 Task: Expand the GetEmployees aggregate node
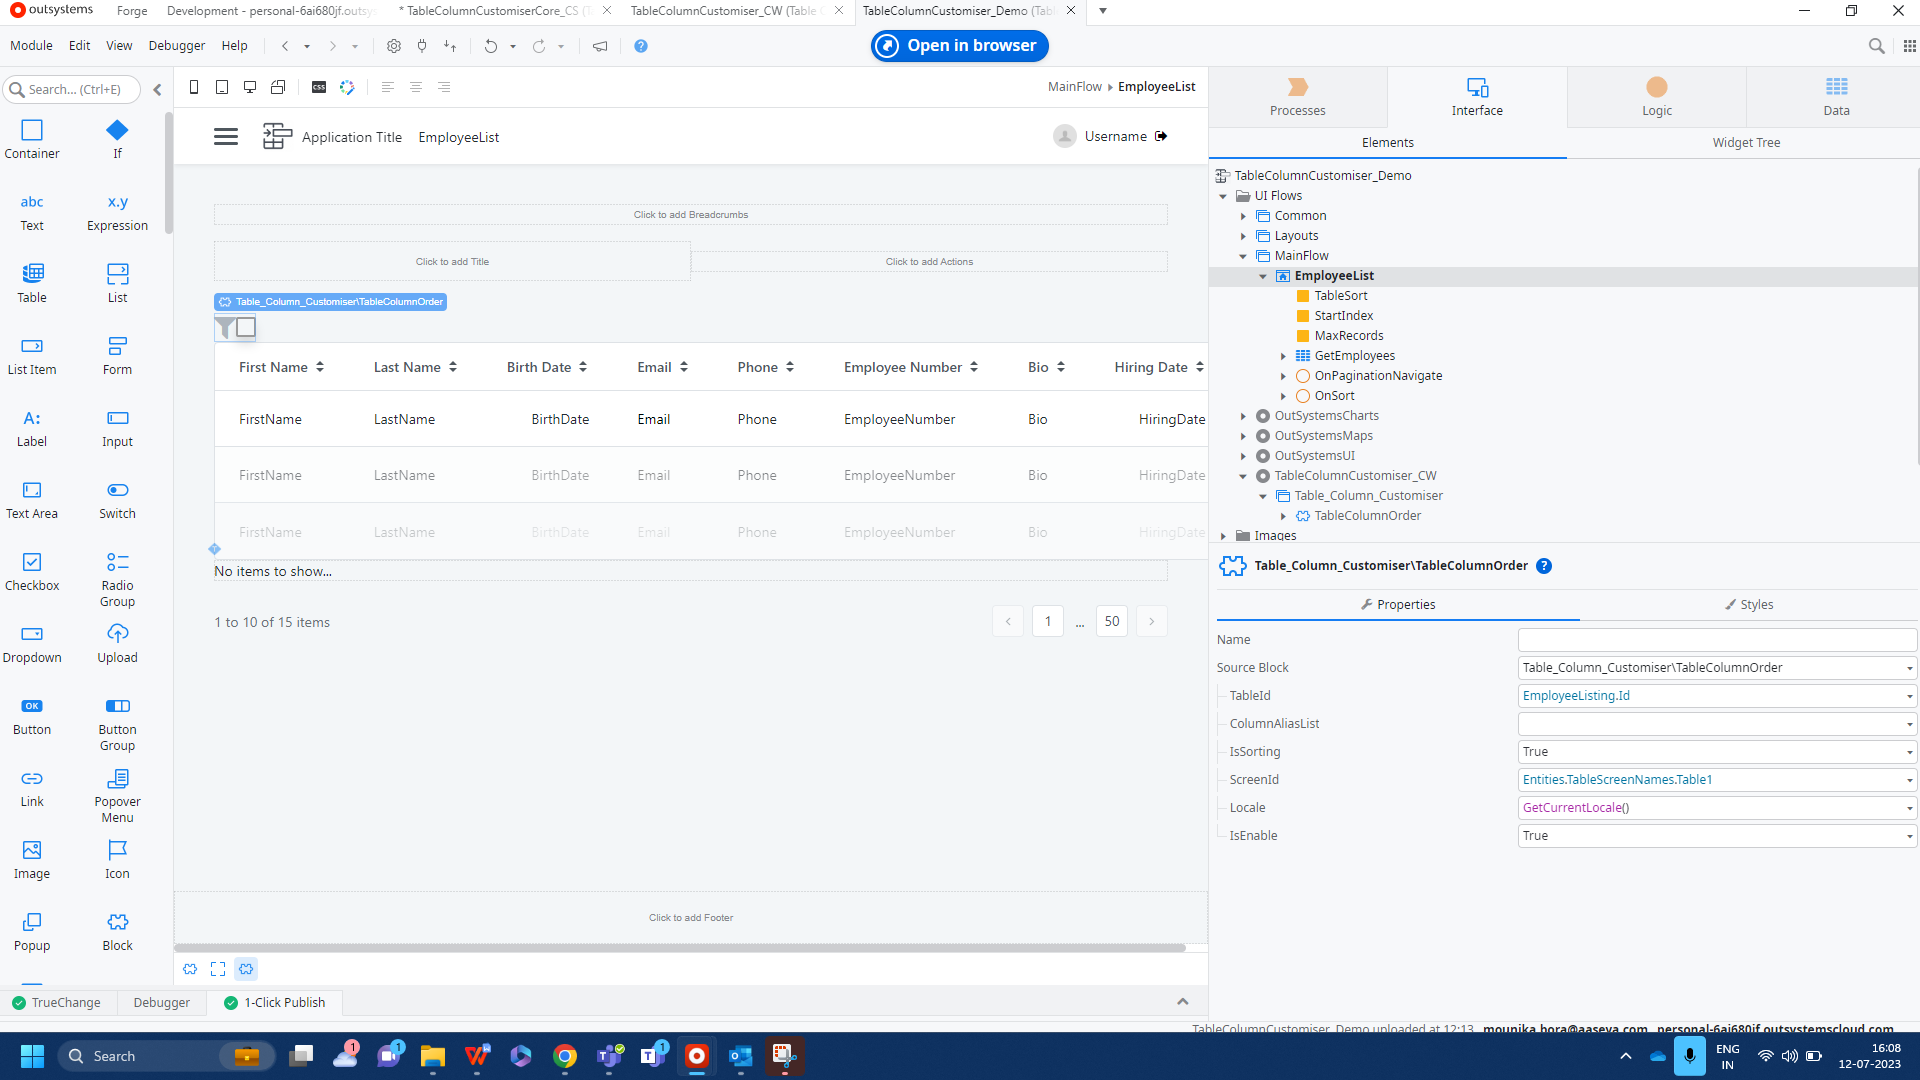pos(1283,356)
